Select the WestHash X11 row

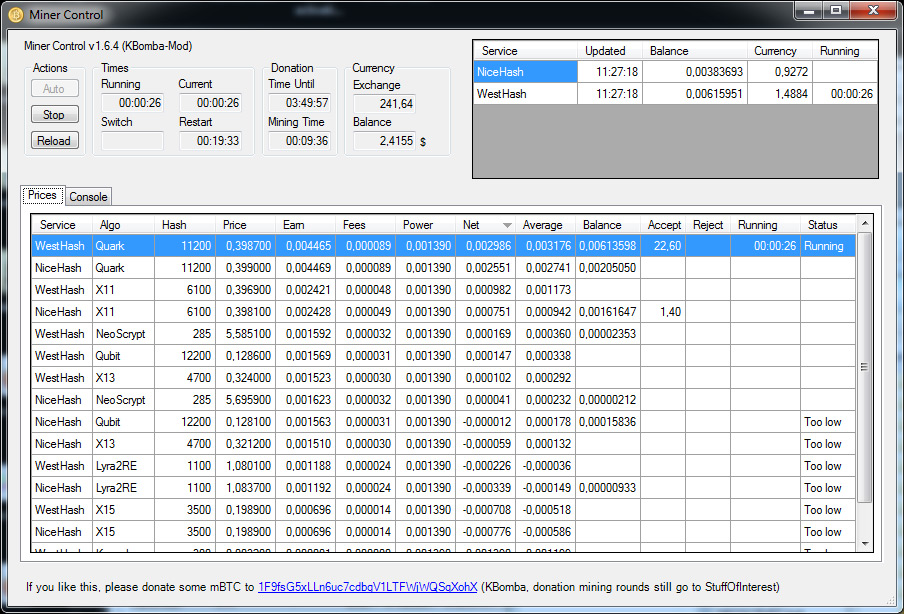point(443,289)
